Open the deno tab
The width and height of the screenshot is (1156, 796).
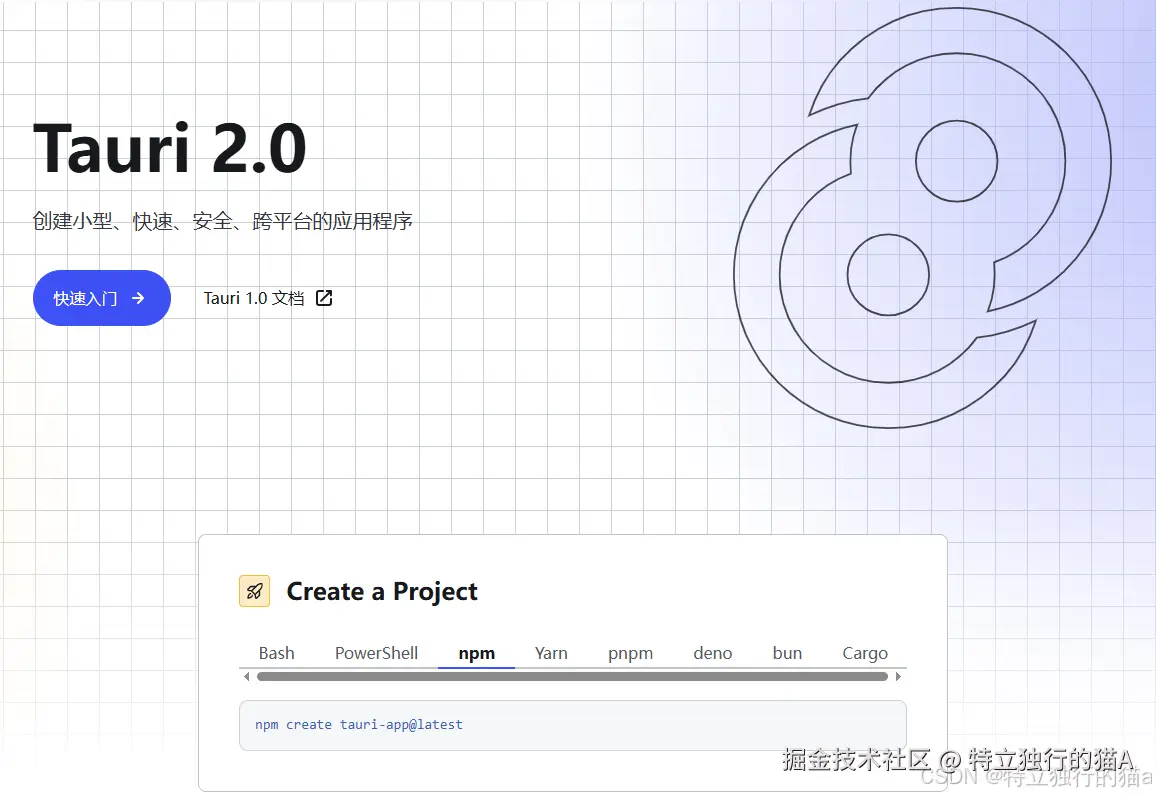[x=712, y=653]
